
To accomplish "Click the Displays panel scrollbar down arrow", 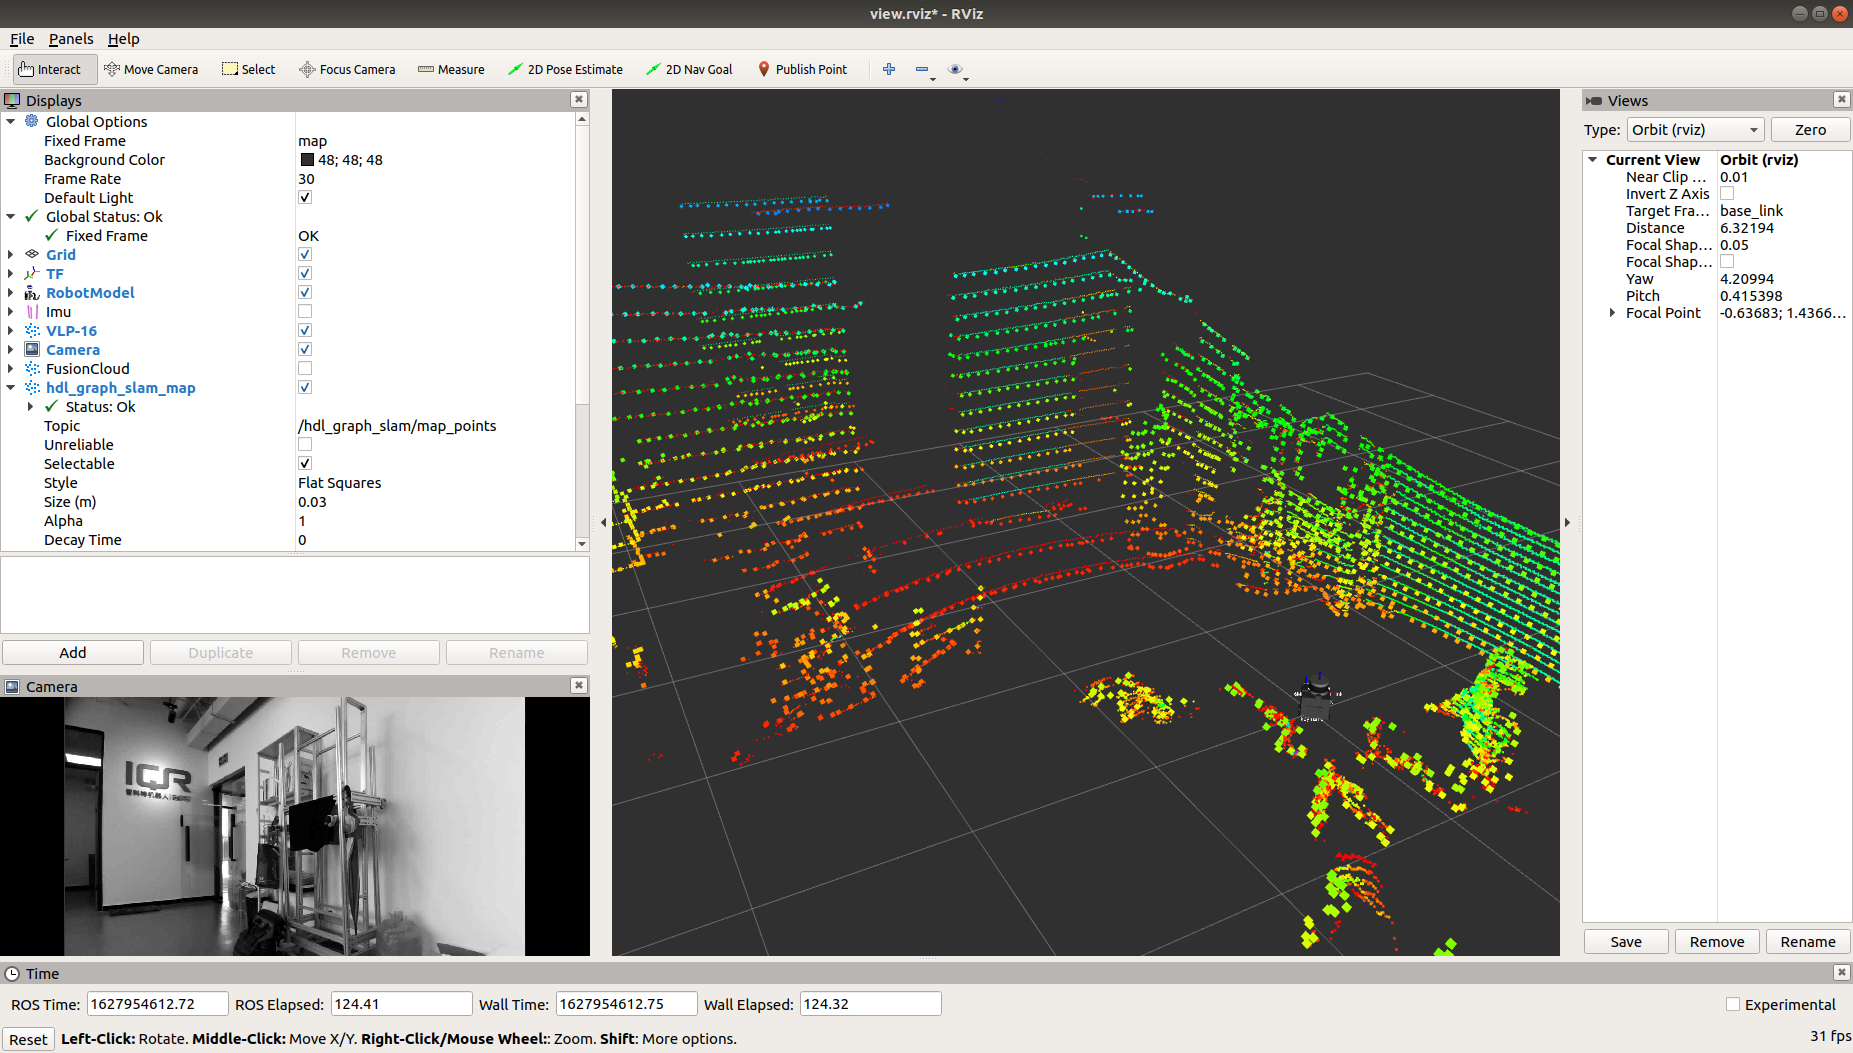I will [582, 544].
